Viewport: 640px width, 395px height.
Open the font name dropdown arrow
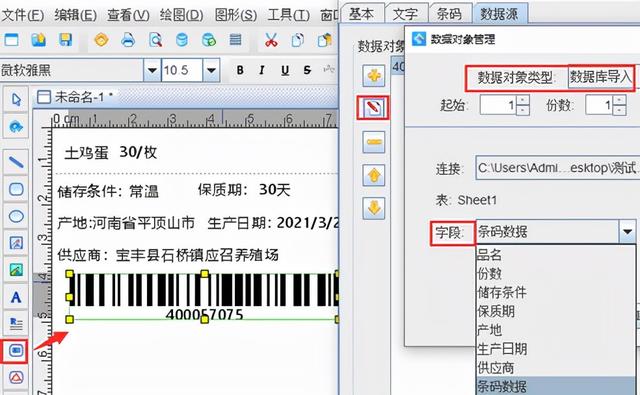(x=152, y=70)
